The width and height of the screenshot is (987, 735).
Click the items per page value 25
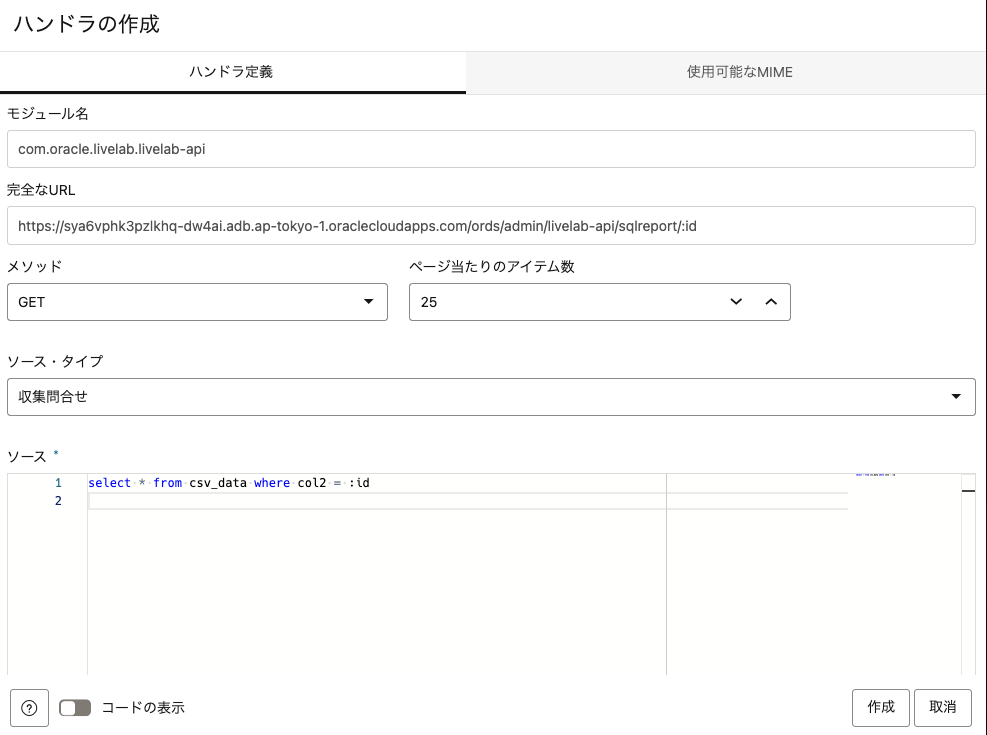click(x=429, y=303)
